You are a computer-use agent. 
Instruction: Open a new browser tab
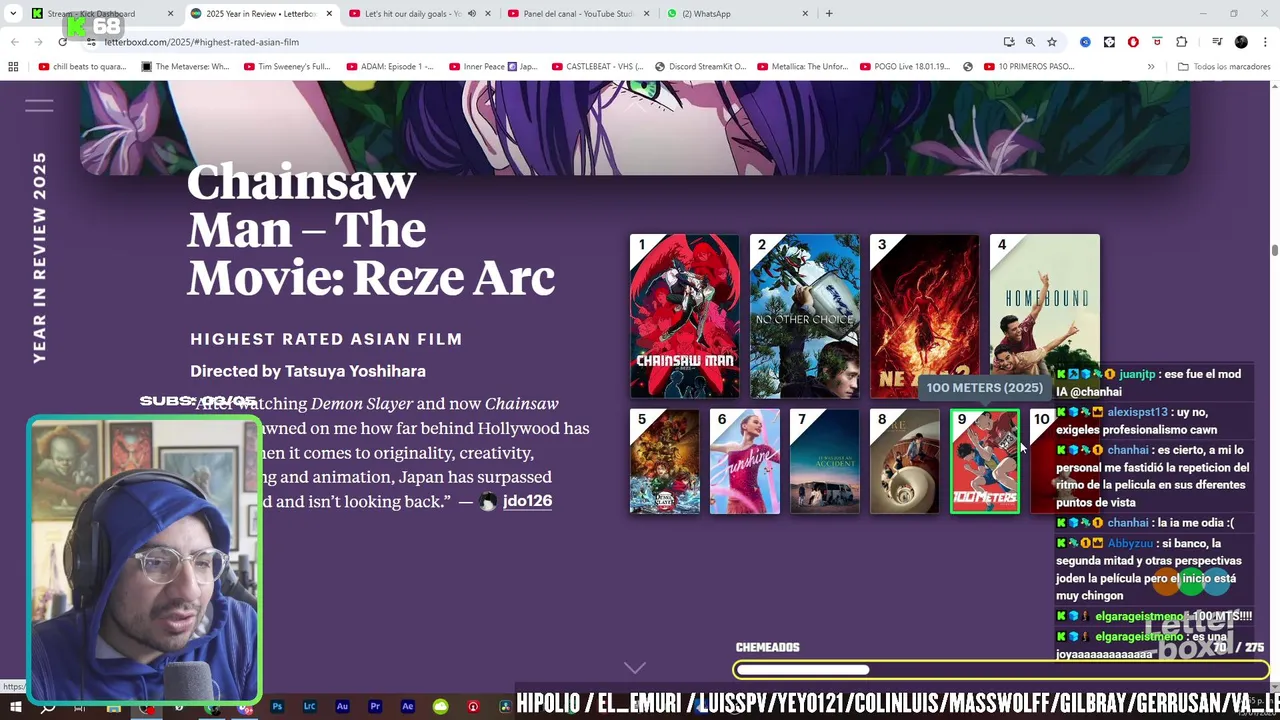(x=829, y=14)
